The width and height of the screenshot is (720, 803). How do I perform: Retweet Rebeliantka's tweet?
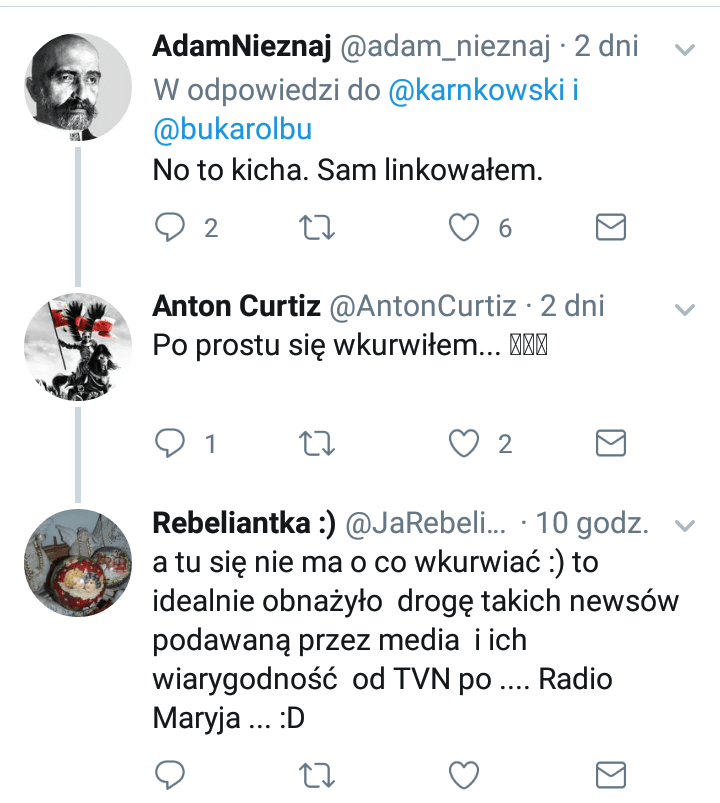point(317,775)
